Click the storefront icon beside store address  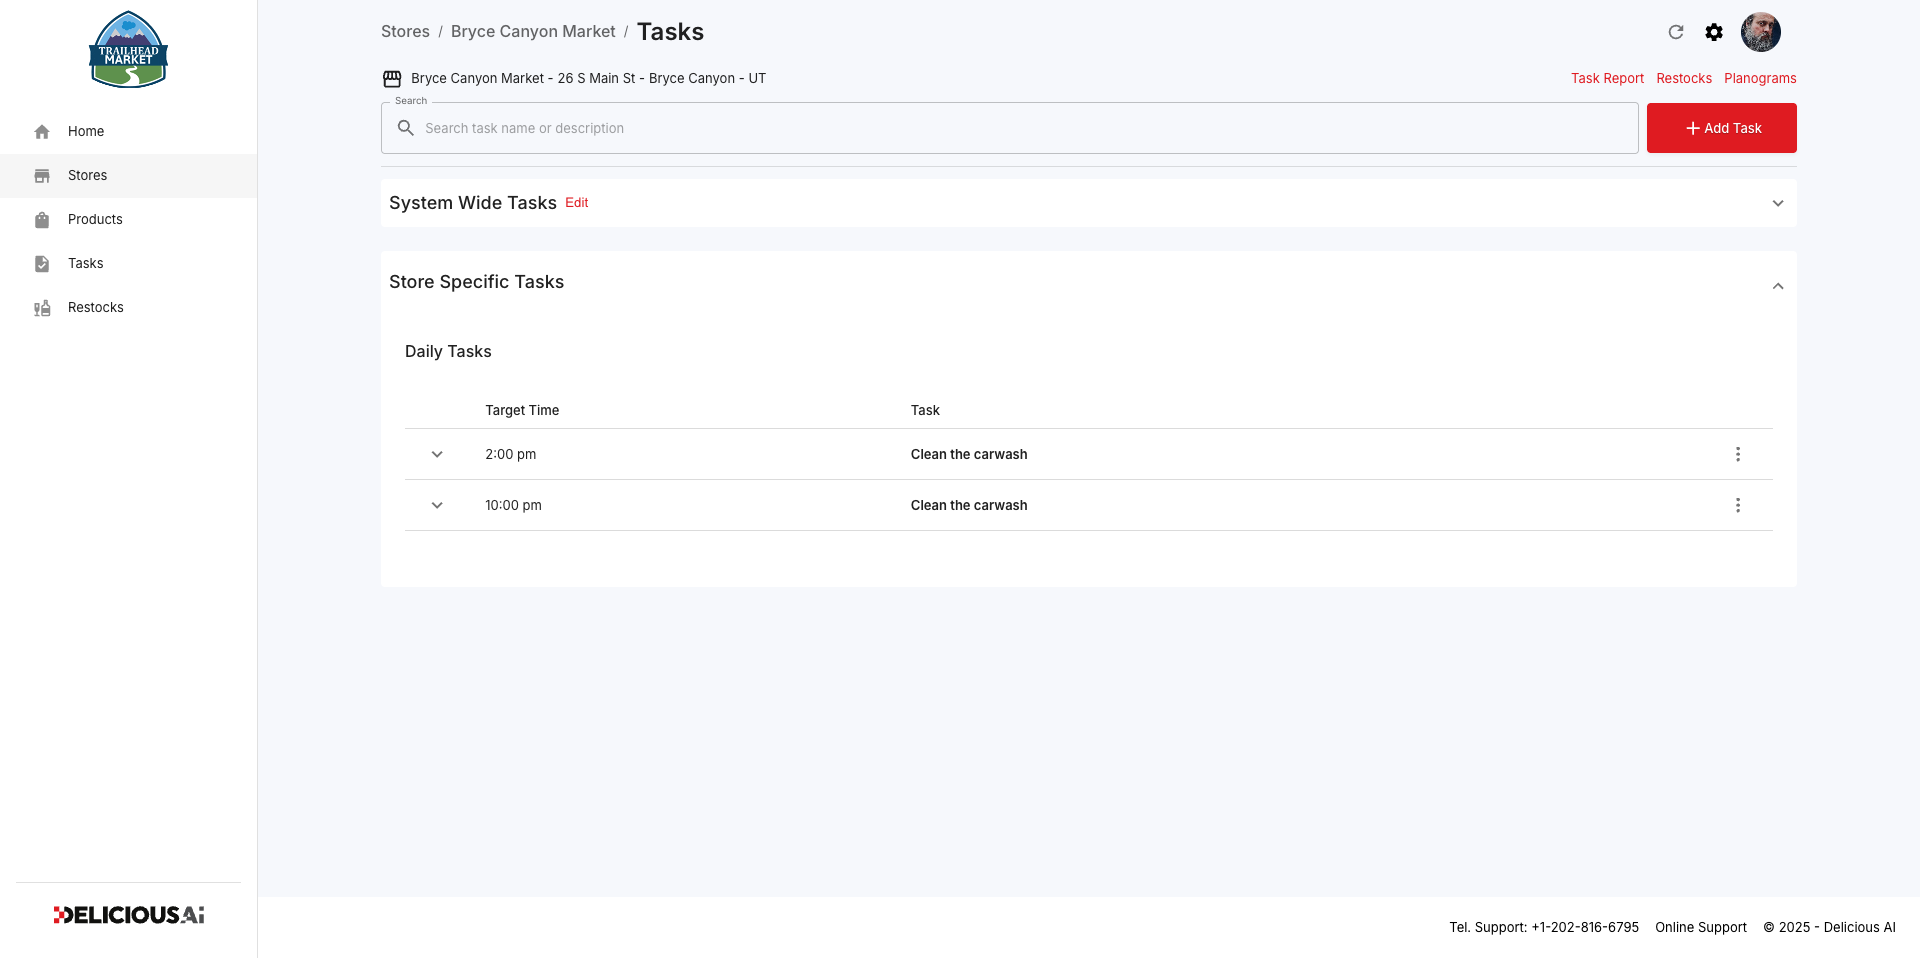tap(392, 78)
